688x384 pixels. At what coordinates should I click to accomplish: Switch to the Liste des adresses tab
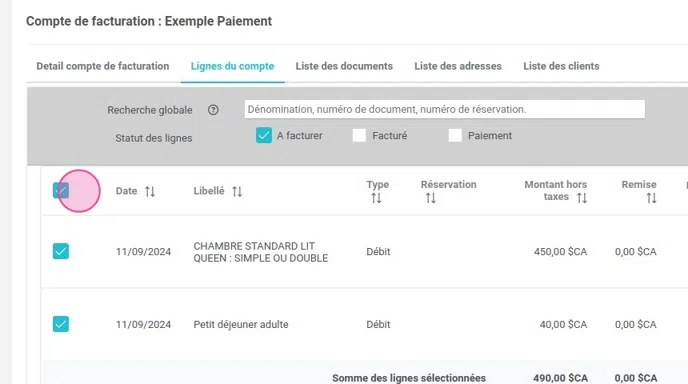coord(458,66)
